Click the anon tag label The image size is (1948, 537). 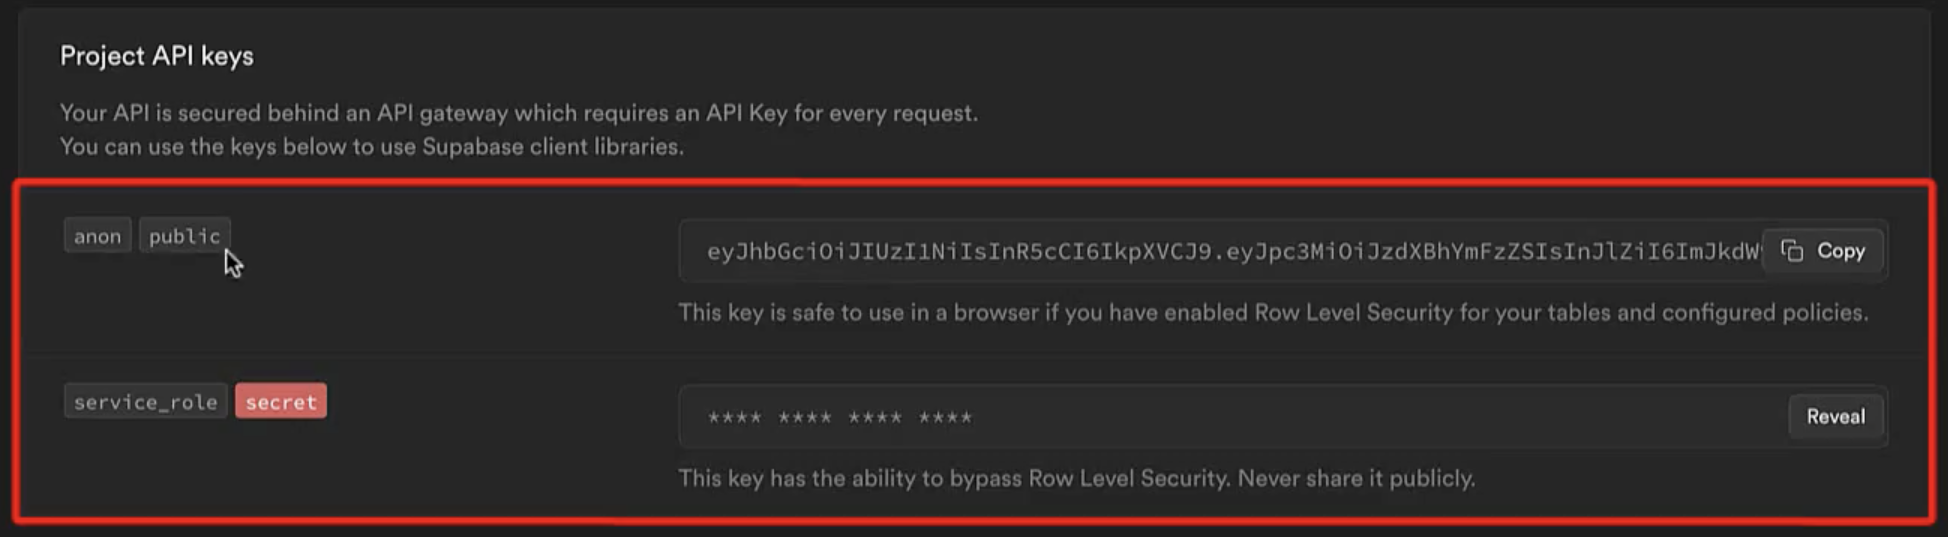point(98,236)
